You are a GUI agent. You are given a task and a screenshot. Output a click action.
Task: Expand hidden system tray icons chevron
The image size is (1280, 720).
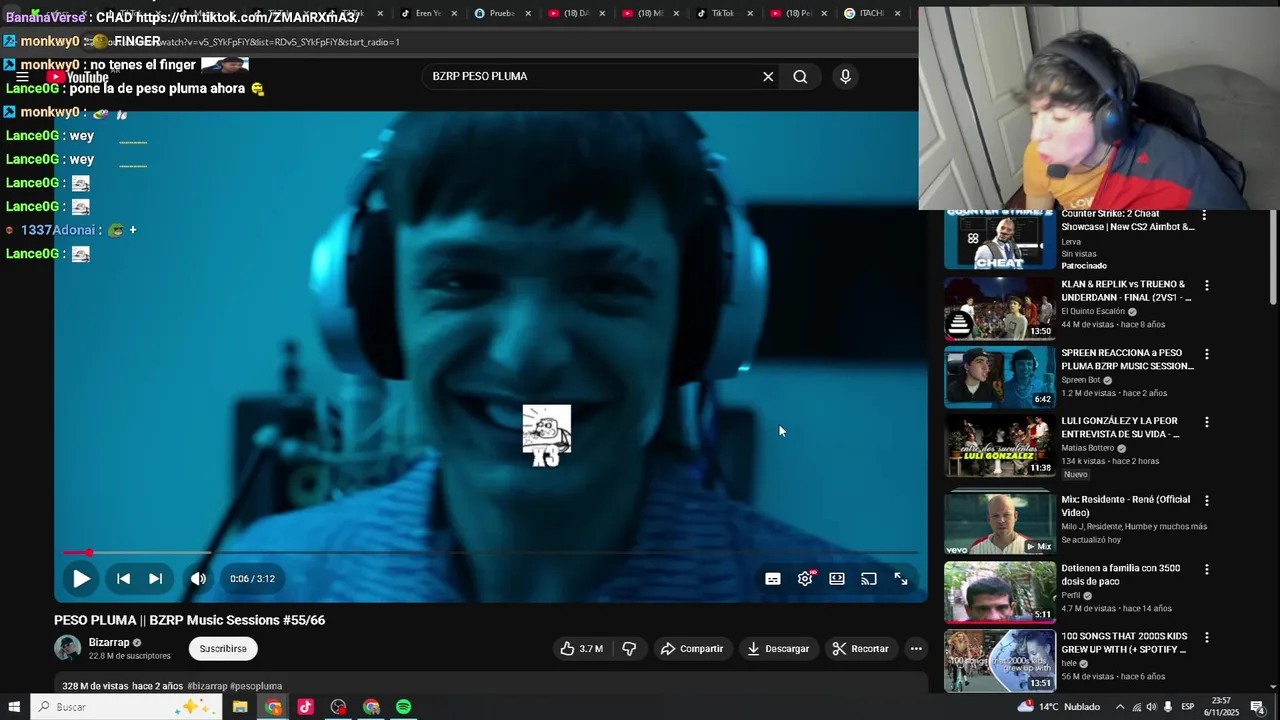[1120, 707]
